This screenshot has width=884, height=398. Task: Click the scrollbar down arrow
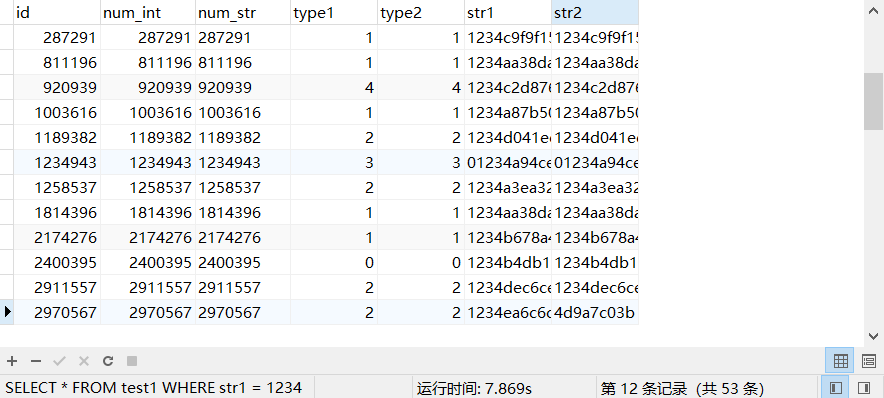(873, 336)
